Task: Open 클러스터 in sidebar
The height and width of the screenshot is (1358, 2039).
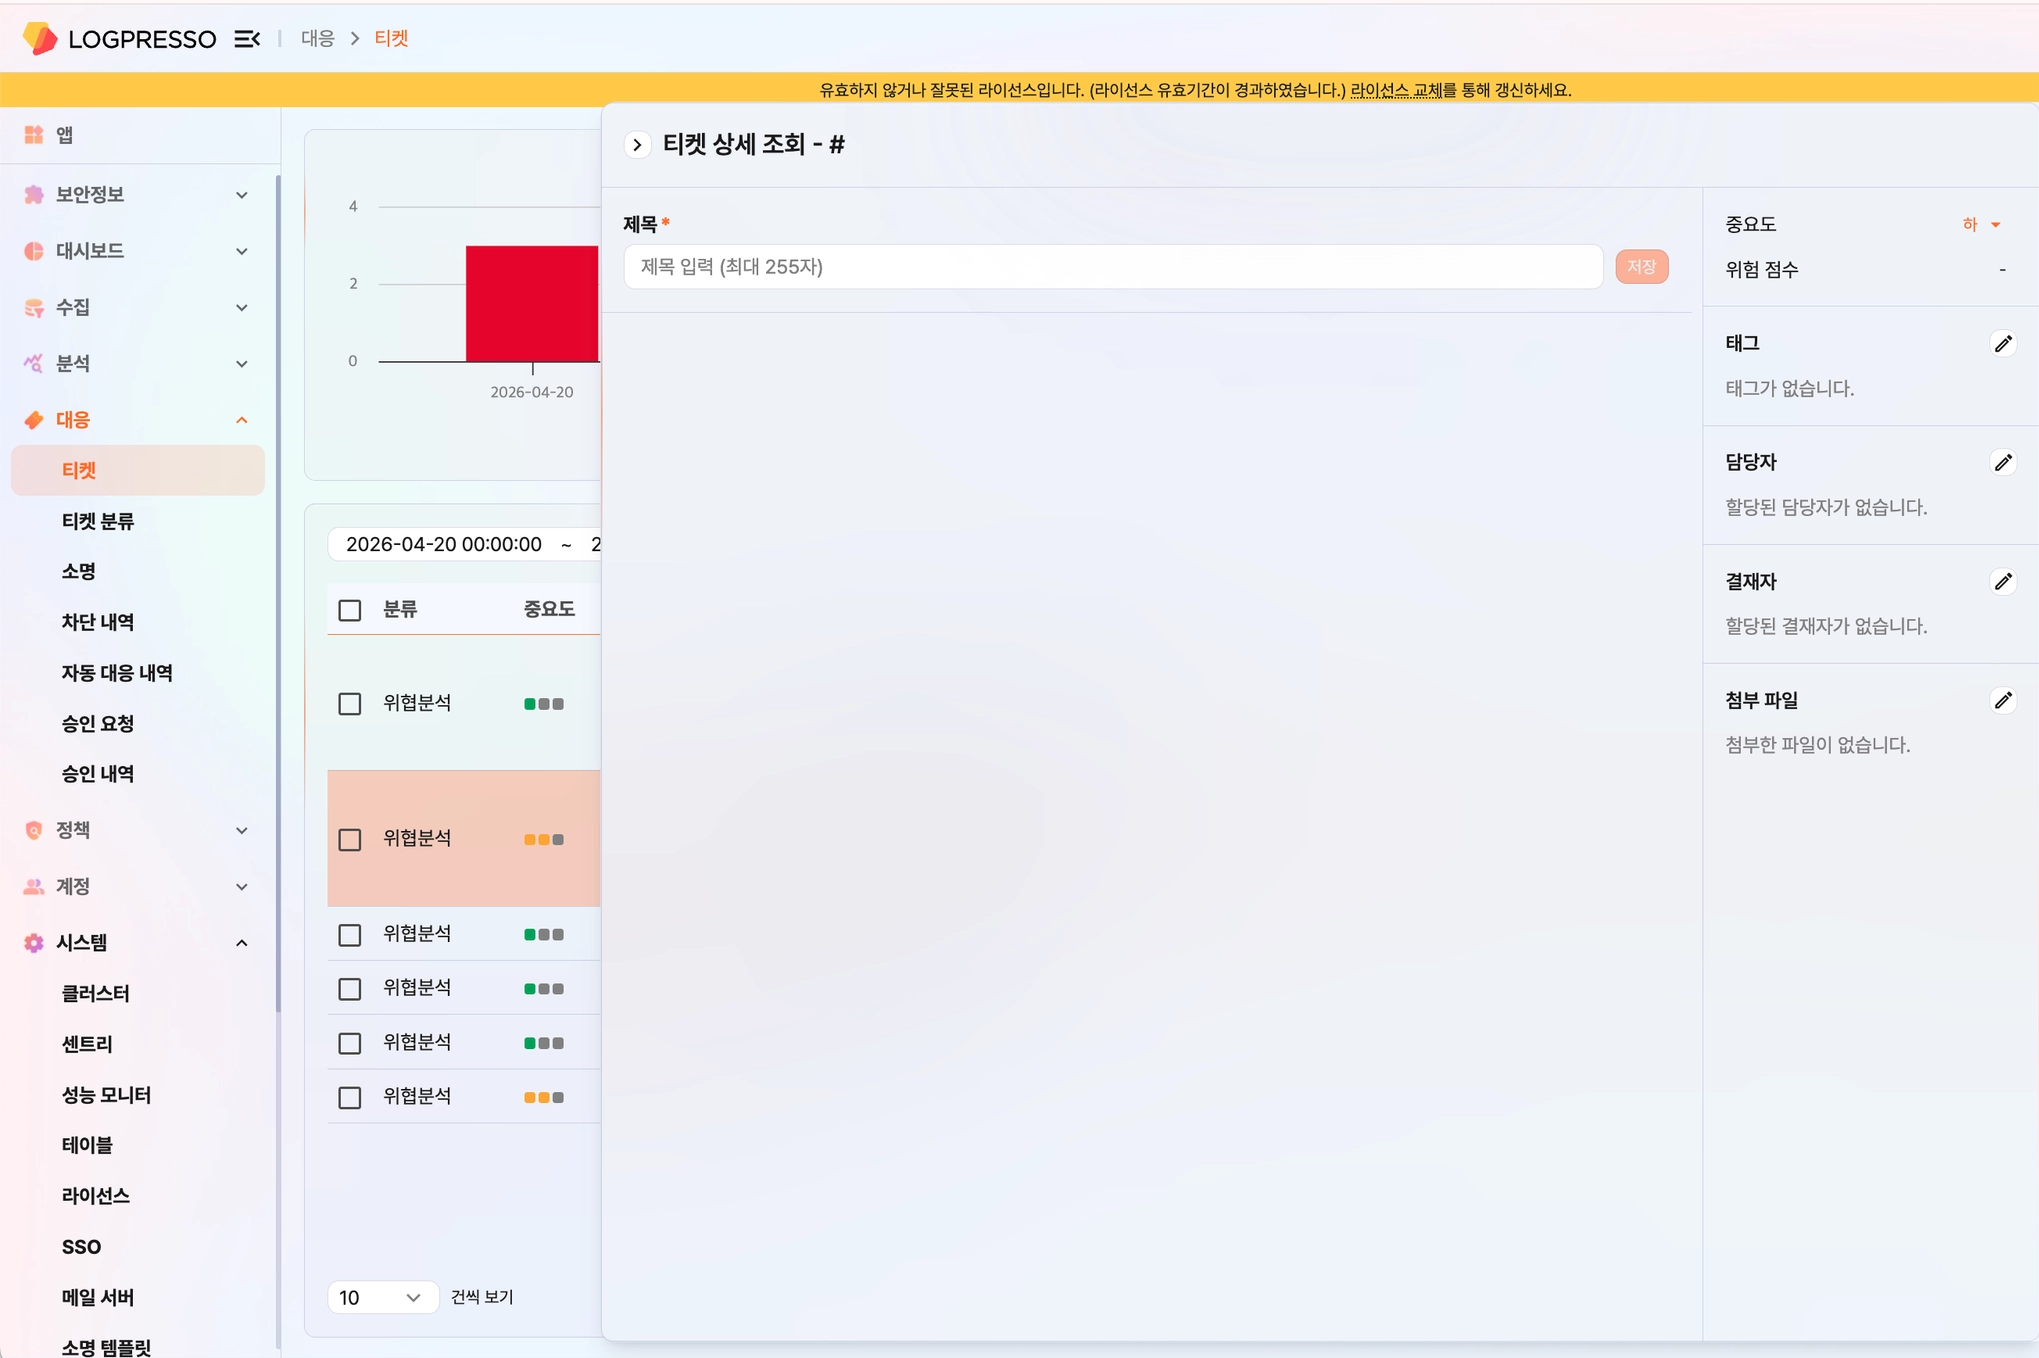Action: pos(95,993)
